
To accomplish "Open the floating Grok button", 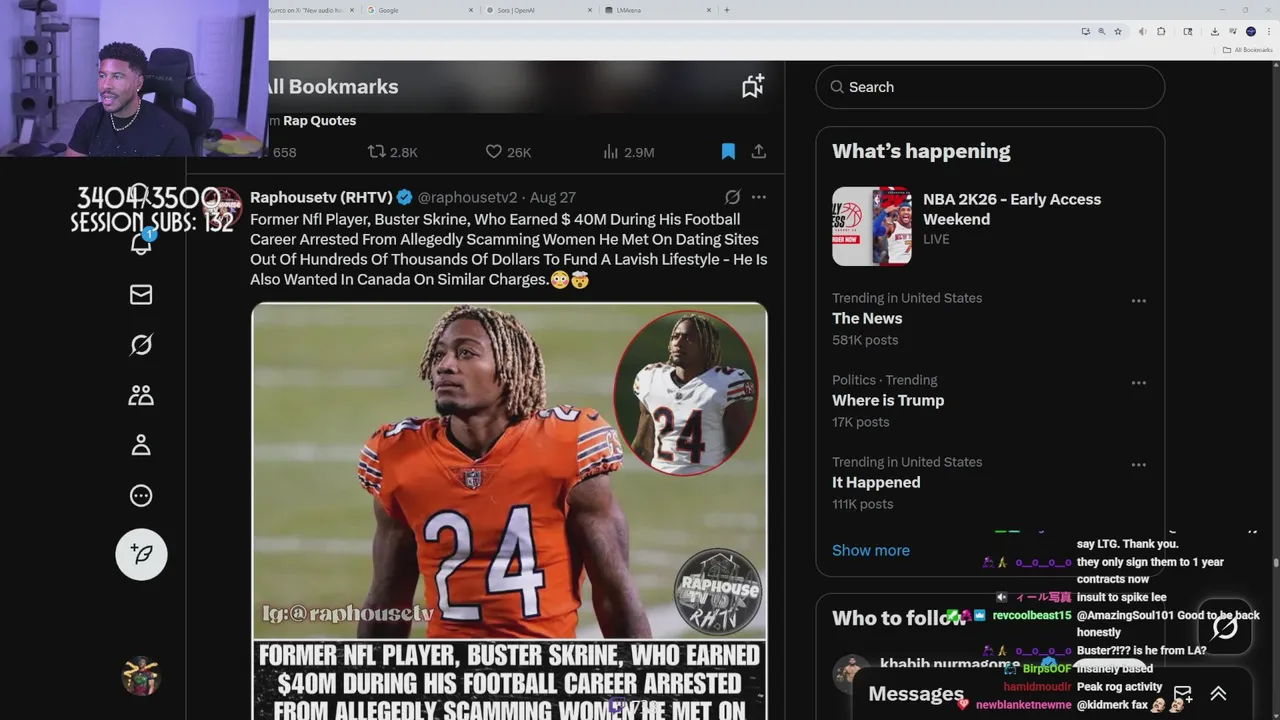I will pos(1225,627).
